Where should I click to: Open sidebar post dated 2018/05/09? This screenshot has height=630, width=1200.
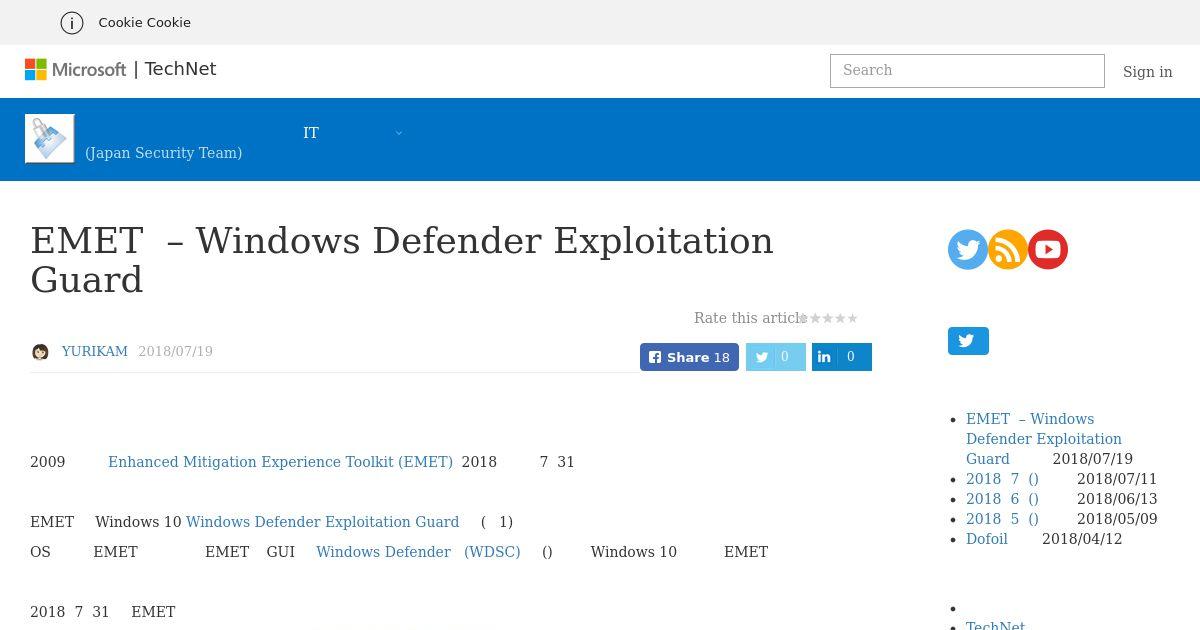click(x=1002, y=519)
